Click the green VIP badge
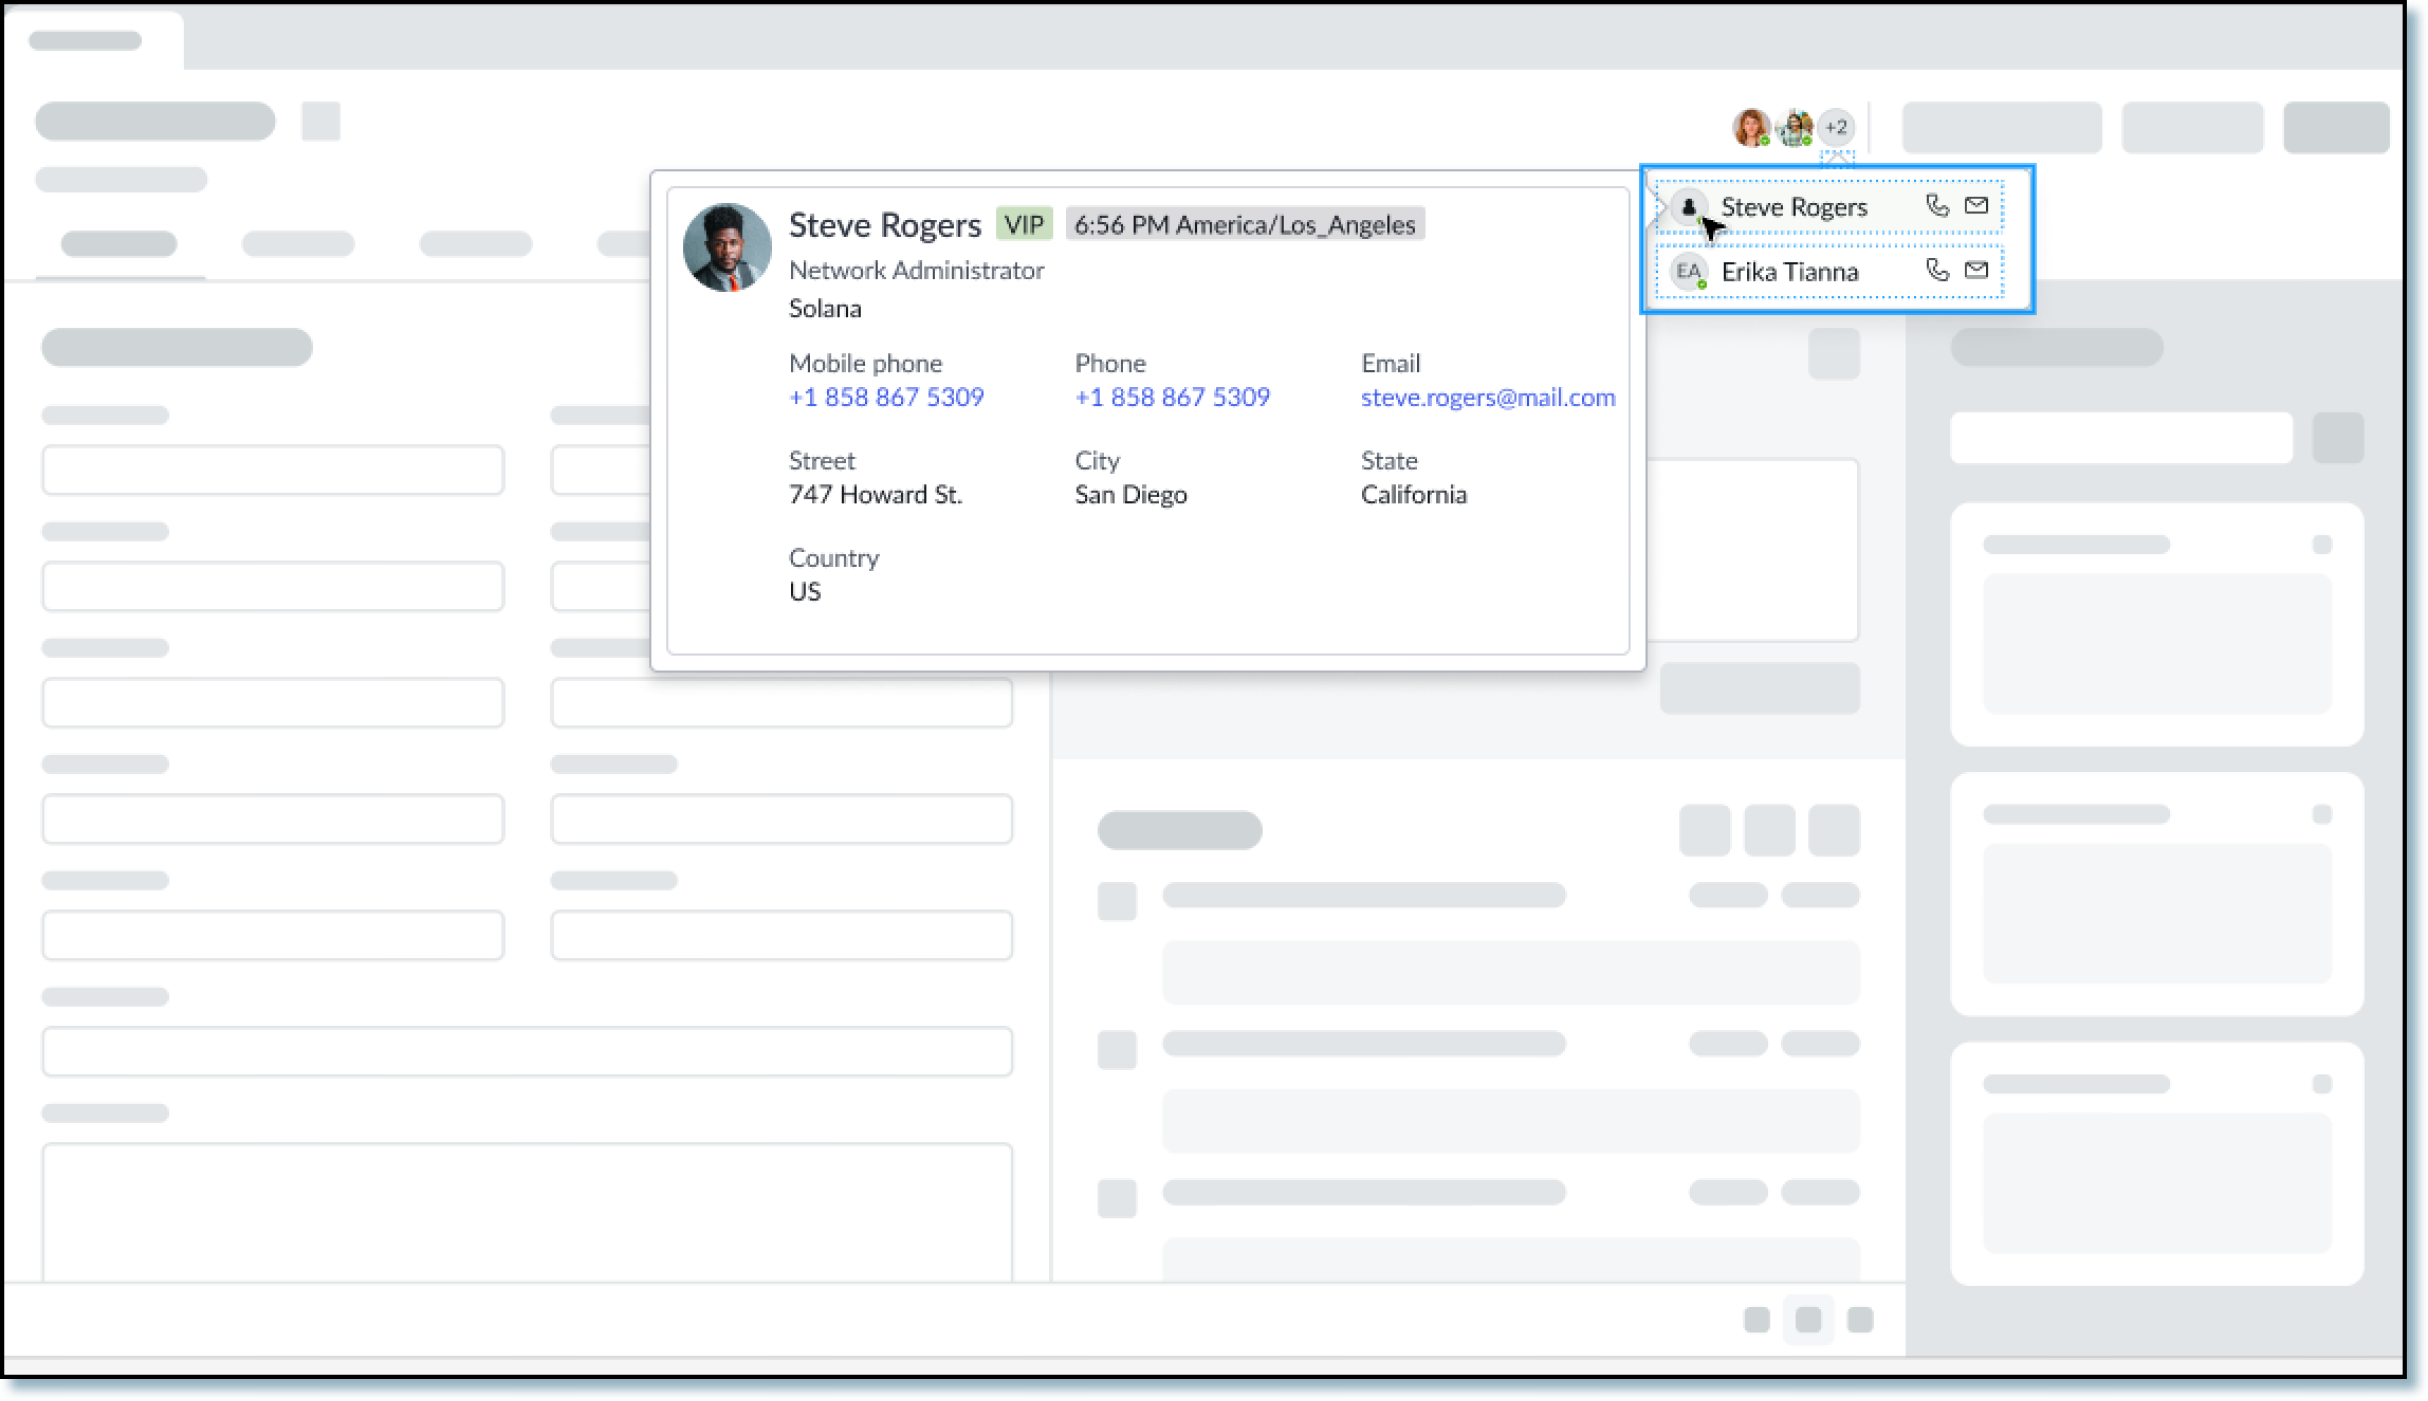The width and height of the screenshot is (2428, 1401). tap(1023, 224)
